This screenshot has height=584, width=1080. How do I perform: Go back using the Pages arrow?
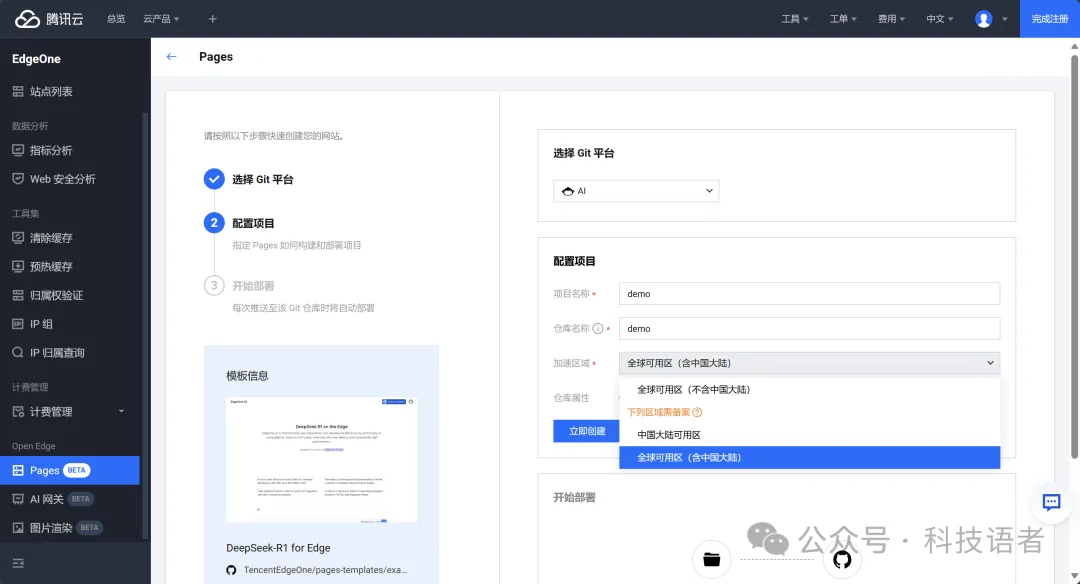click(x=172, y=56)
